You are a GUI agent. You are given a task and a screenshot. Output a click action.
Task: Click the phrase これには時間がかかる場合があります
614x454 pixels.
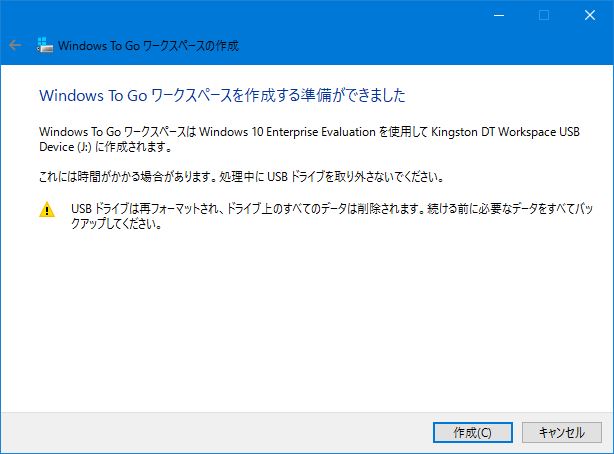pos(129,177)
